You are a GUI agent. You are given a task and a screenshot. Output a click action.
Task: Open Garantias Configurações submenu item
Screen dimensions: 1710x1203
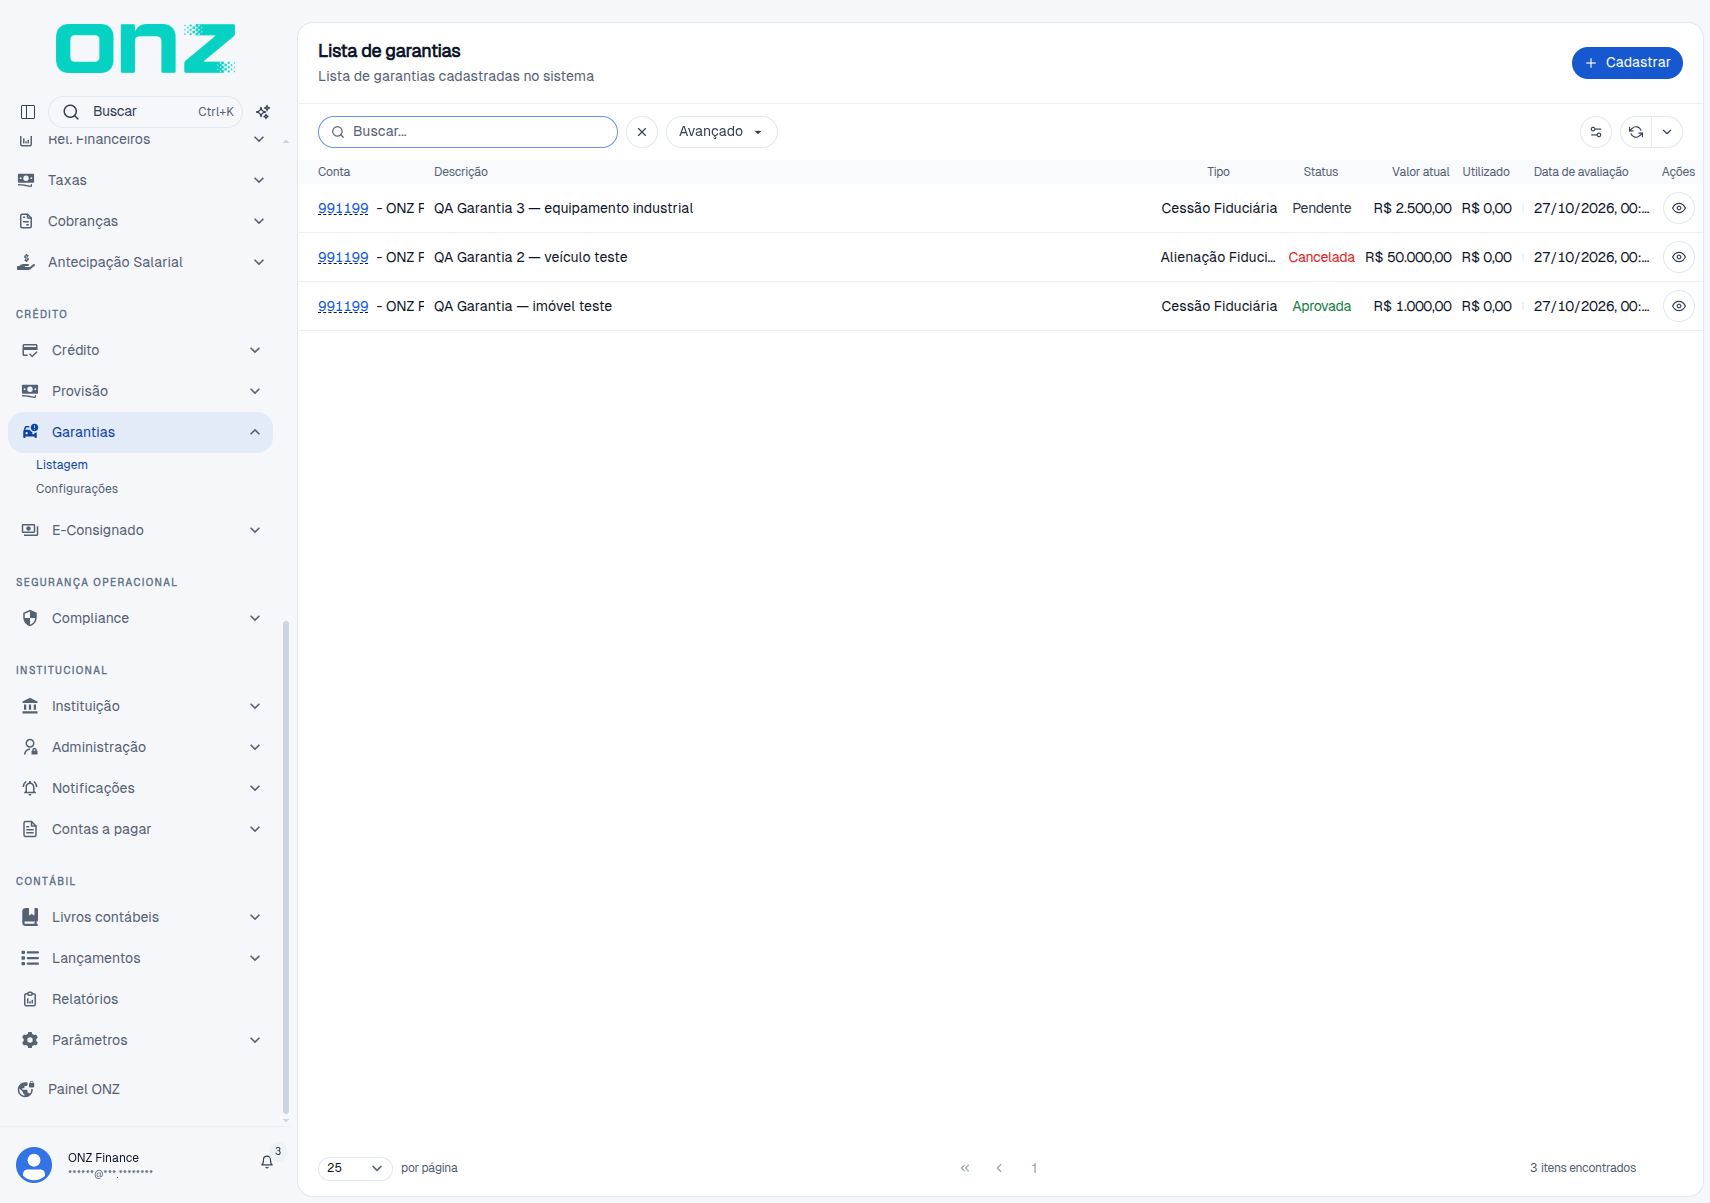77,489
